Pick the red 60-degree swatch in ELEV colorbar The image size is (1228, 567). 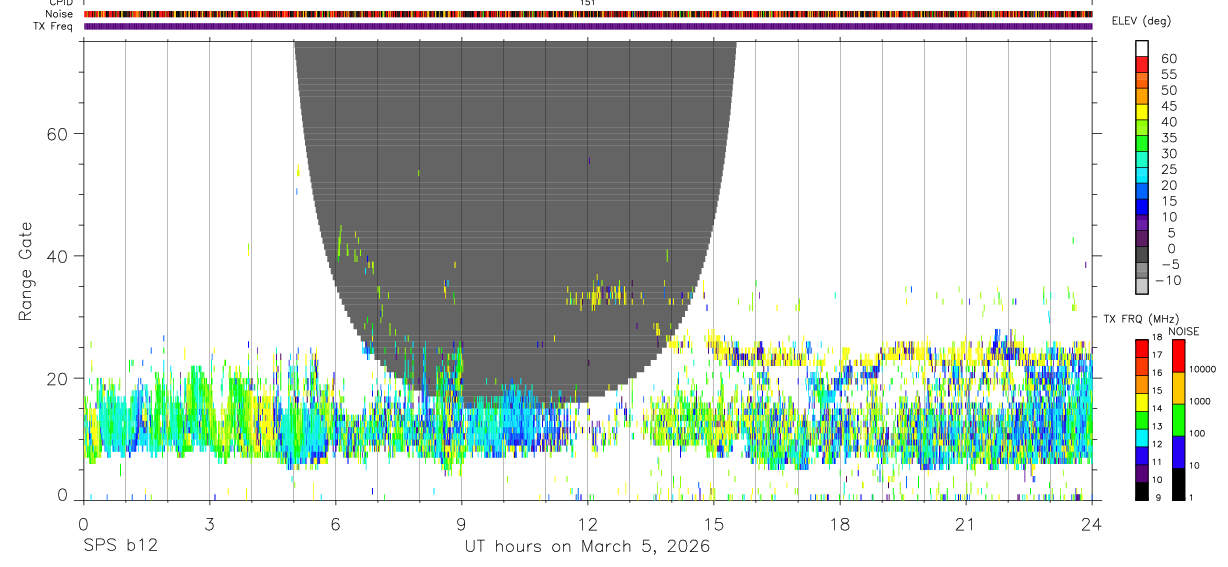1143,63
